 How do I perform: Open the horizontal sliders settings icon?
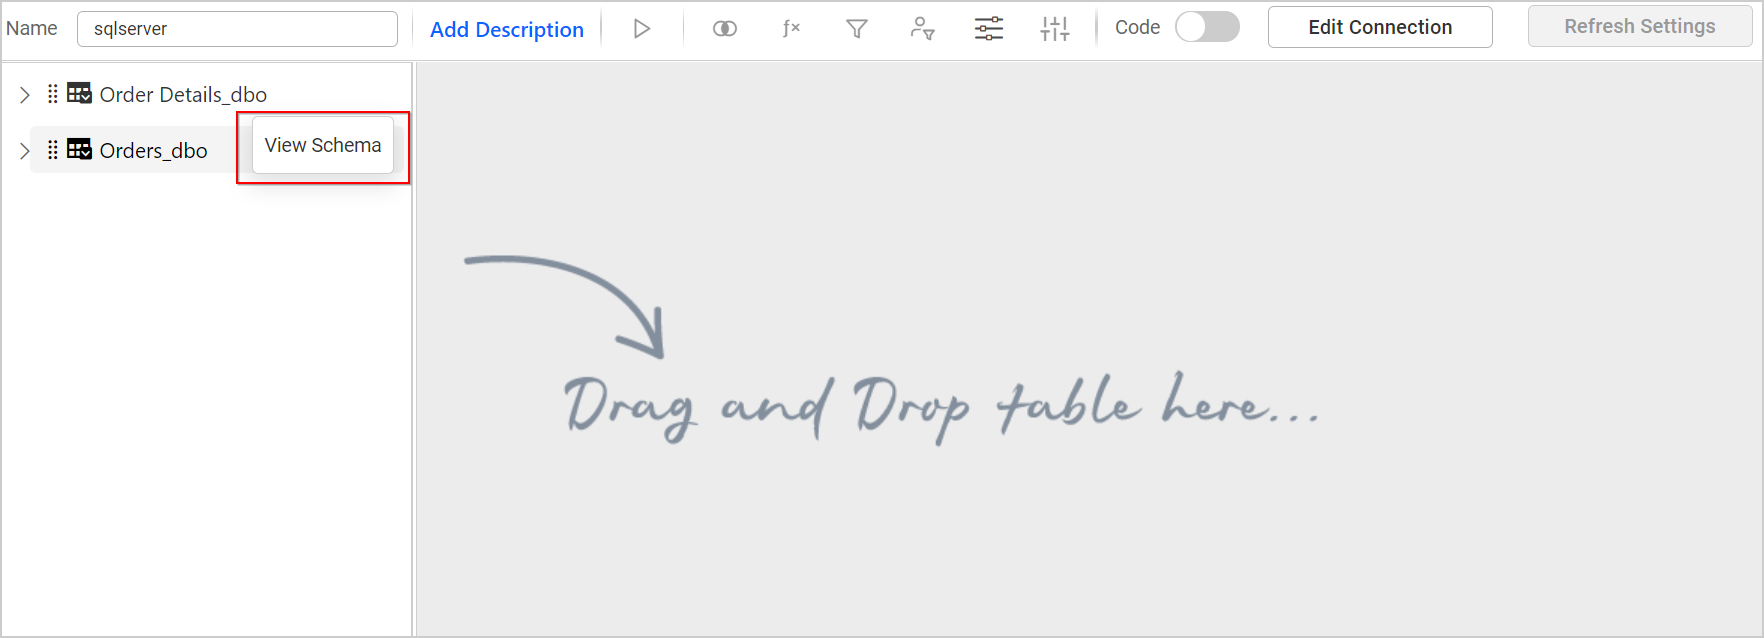tap(989, 29)
